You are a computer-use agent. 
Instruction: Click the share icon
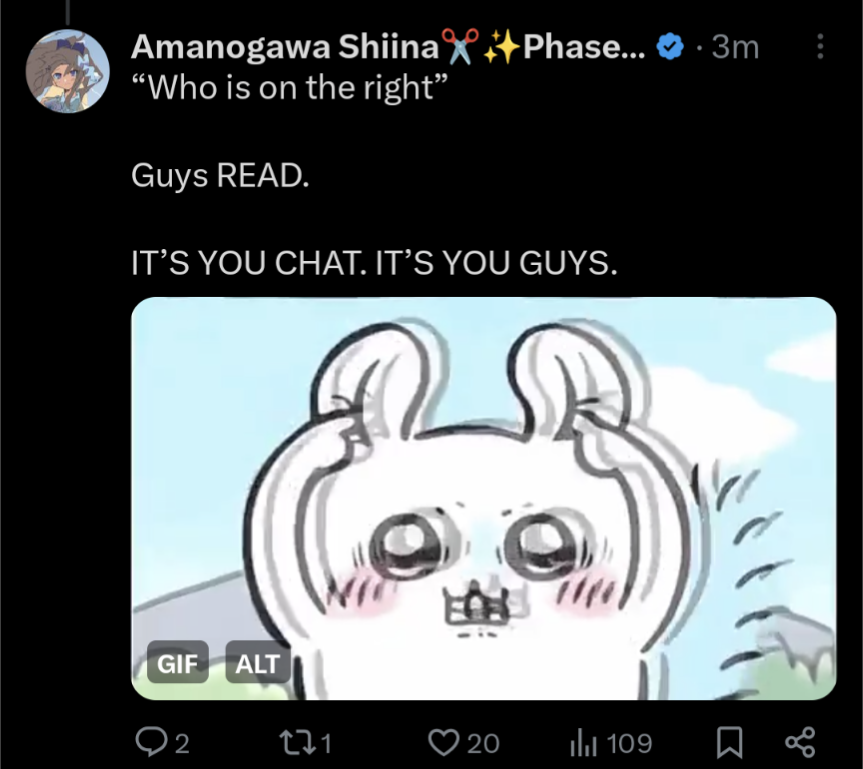pos(800,743)
